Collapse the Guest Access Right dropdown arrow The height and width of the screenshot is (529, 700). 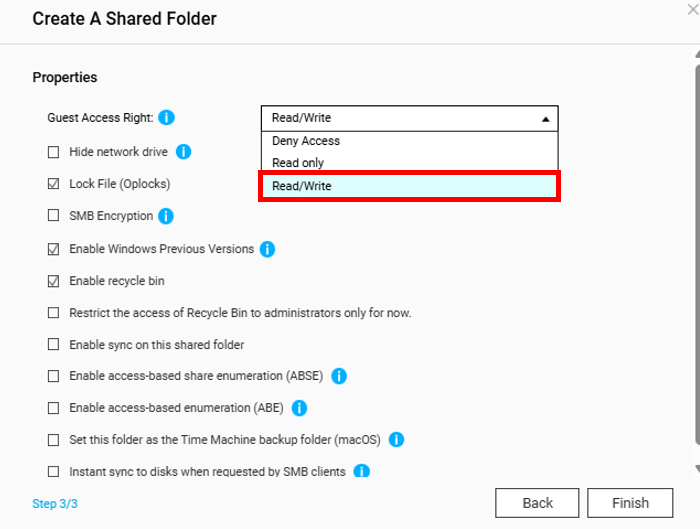tap(546, 119)
